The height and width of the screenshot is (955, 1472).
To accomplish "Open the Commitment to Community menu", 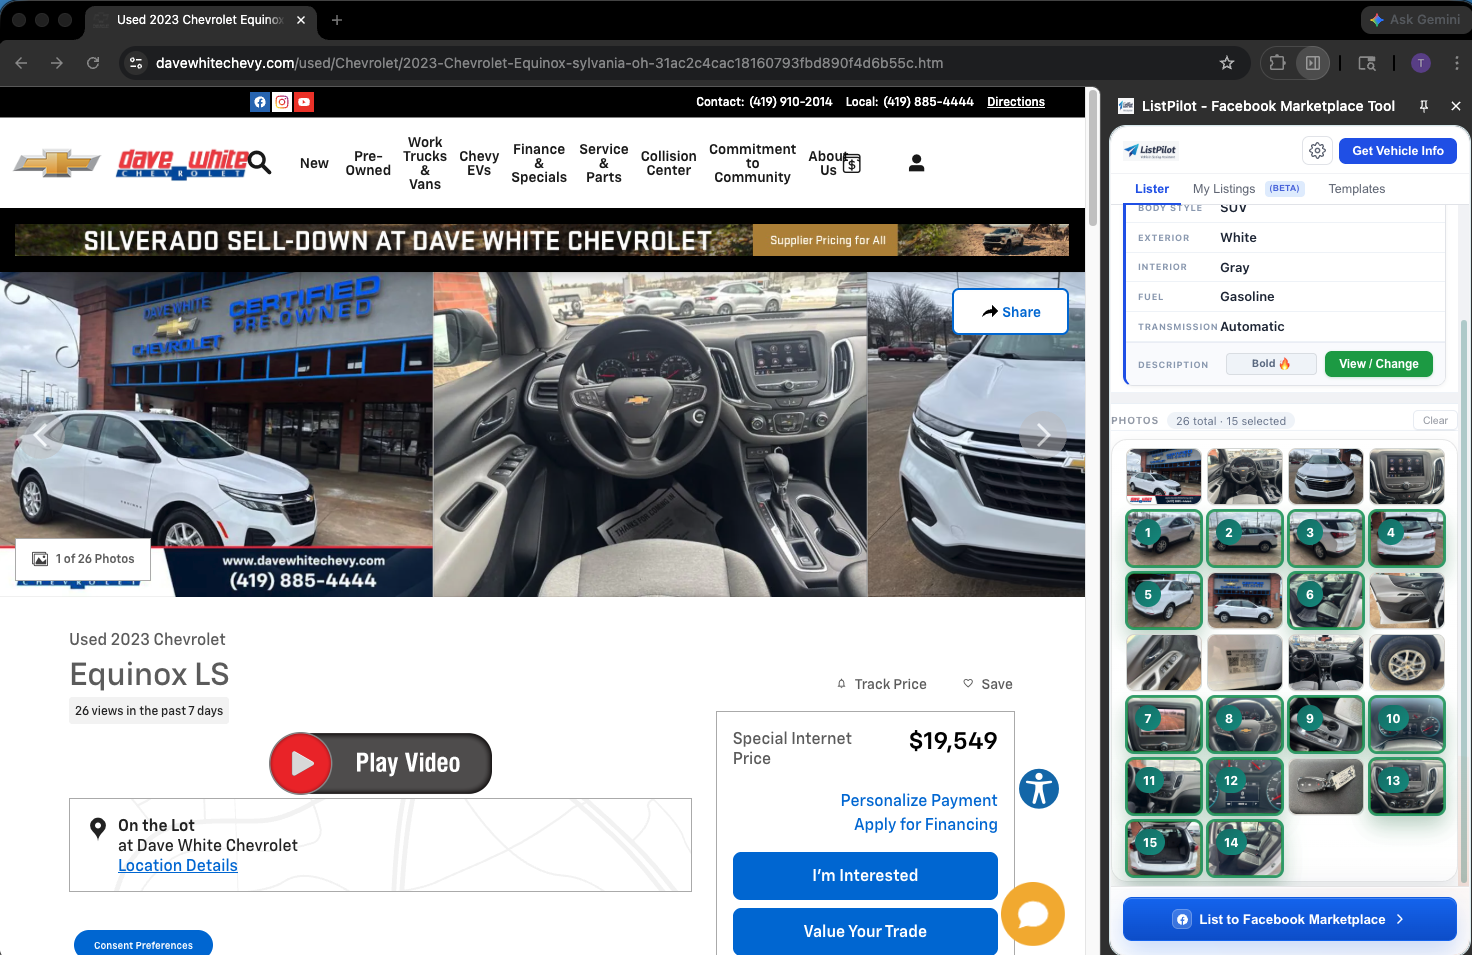I will point(753,163).
